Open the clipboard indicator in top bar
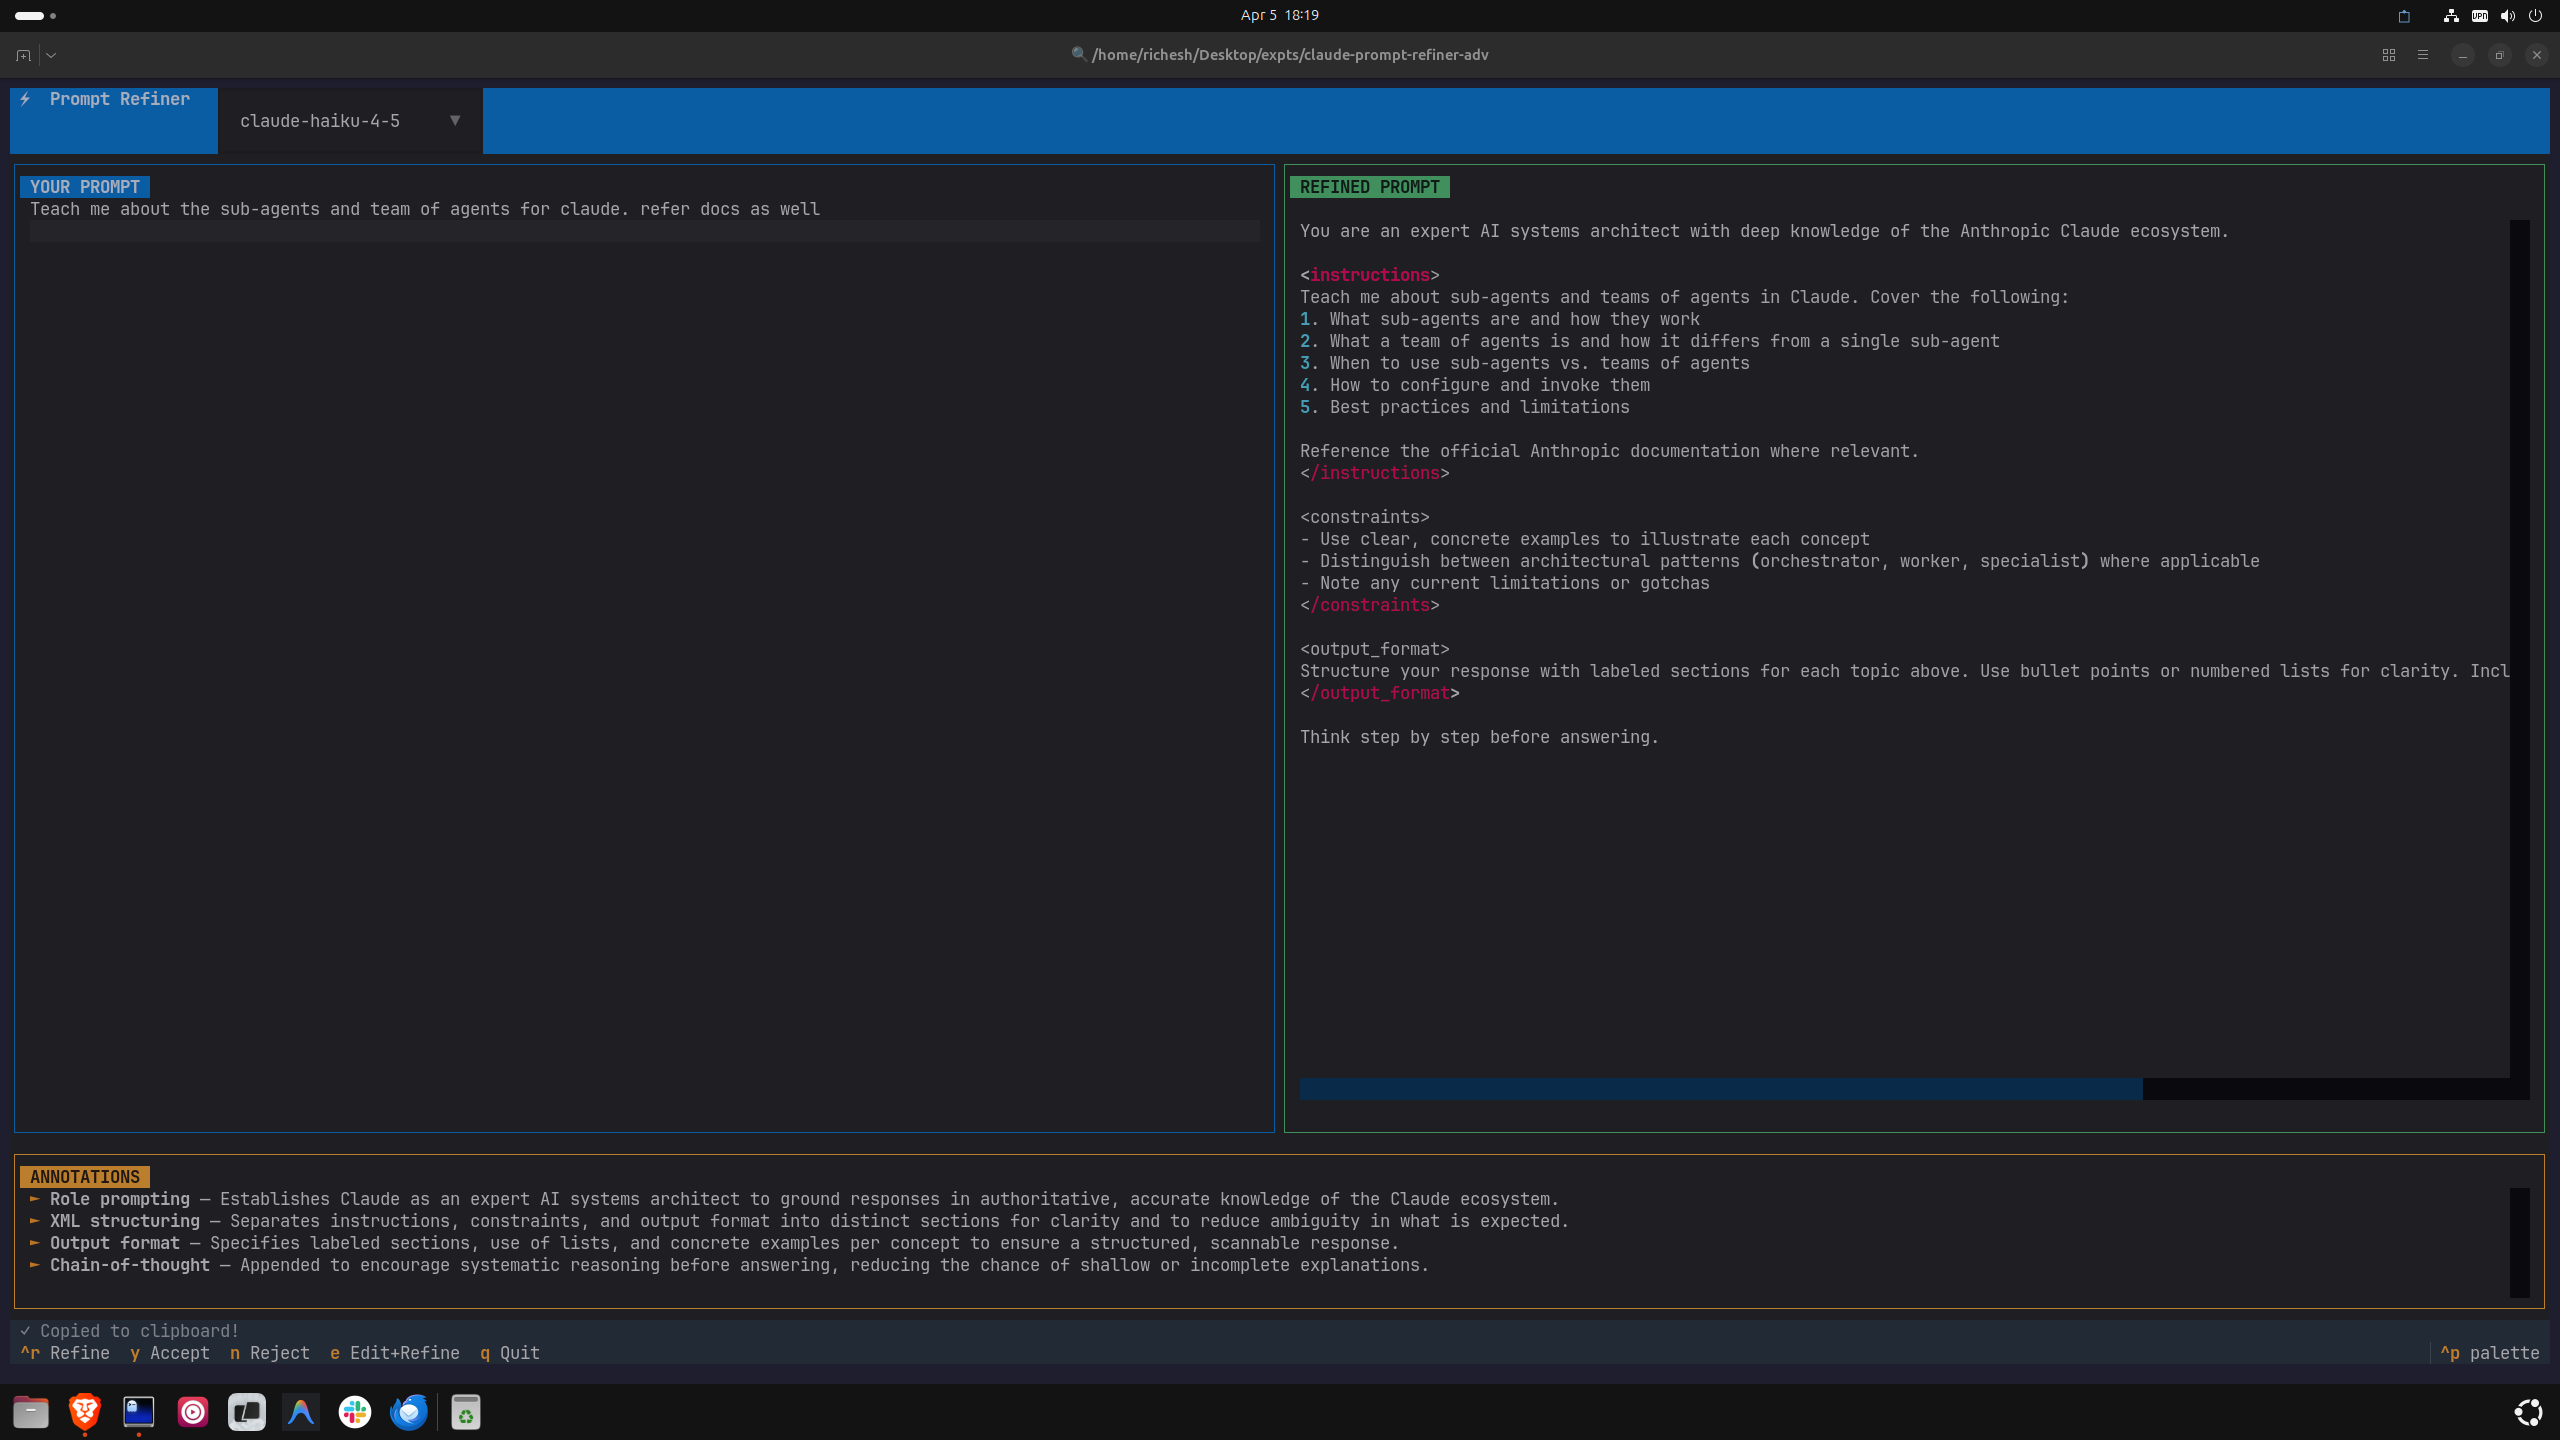The height and width of the screenshot is (1440, 2560). (x=2405, y=16)
